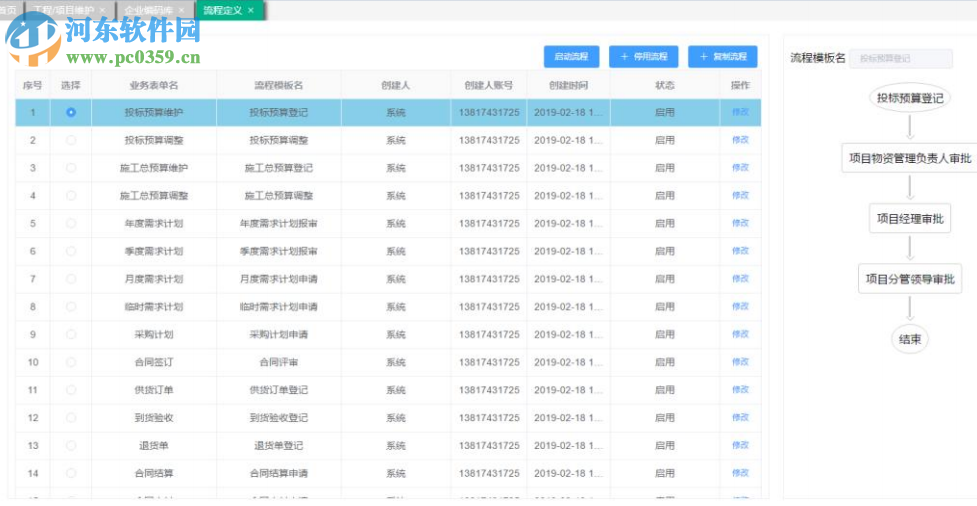Image resolution: width=977 pixels, height=506 pixels.
Task: Click 修改 link in 年度需求计划 row
Action: pyautogui.click(x=740, y=223)
